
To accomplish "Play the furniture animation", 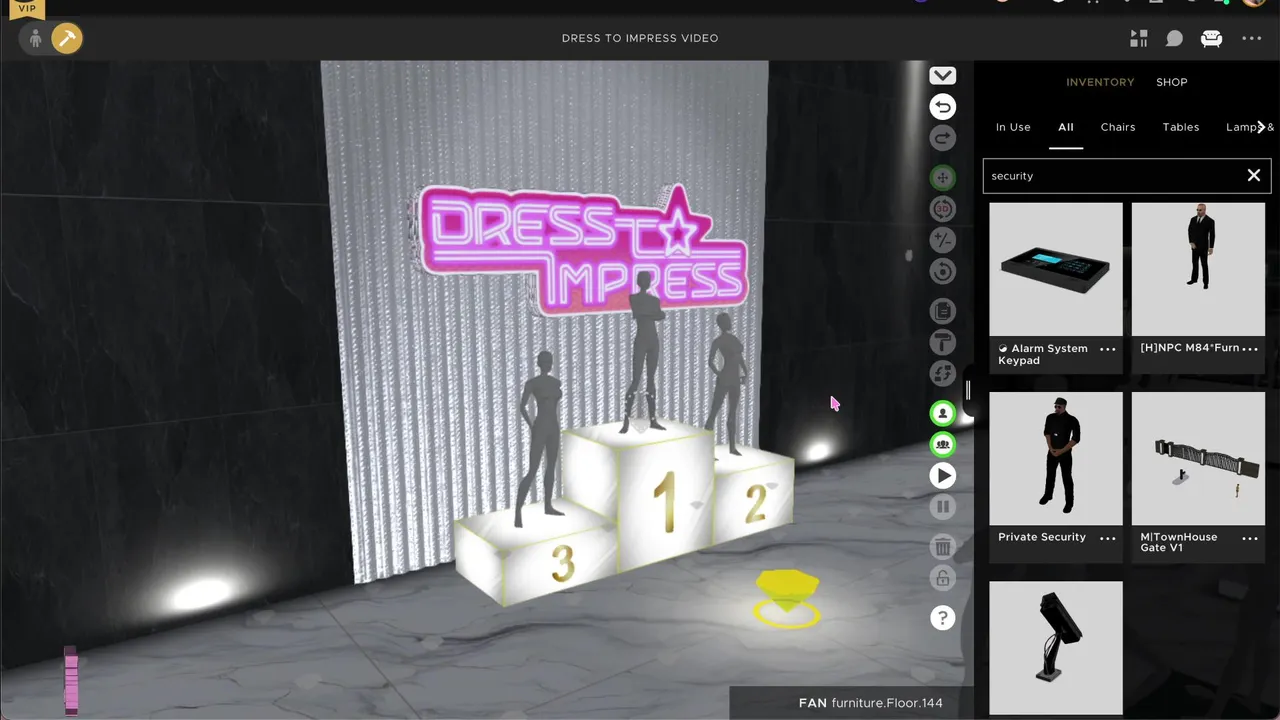I will tap(942, 476).
